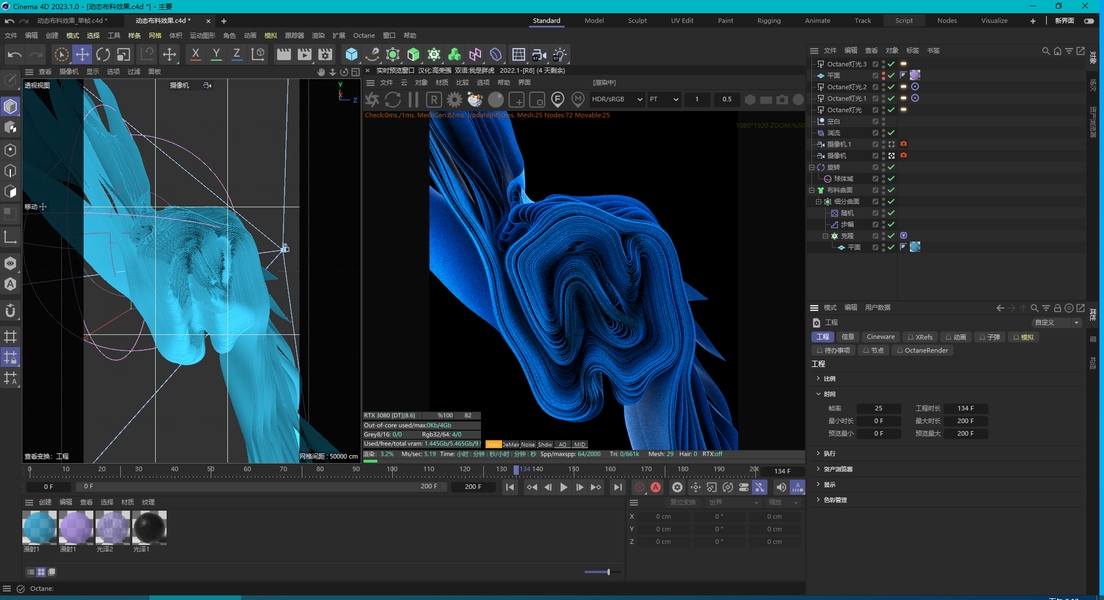Viewport: 1104px width, 600px height.
Task: Collapse the 布料曲面 tree node
Action: tap(812, 190)
